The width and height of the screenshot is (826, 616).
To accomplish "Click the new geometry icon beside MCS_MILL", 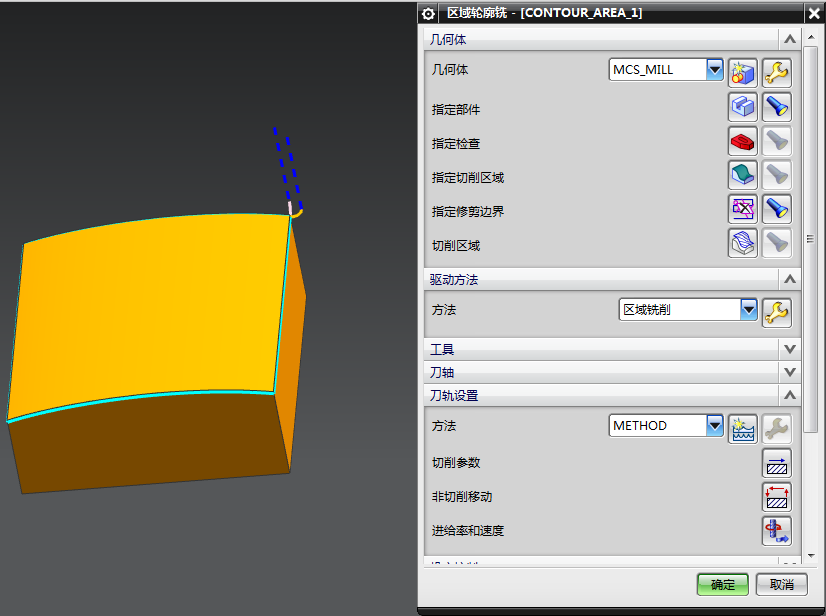I will coord(742,72).
